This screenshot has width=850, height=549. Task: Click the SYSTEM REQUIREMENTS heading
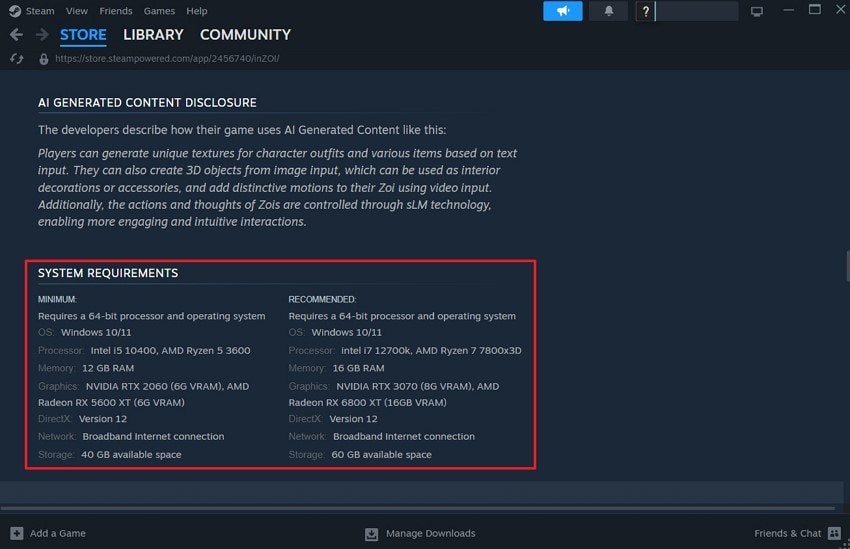[108, 273]
